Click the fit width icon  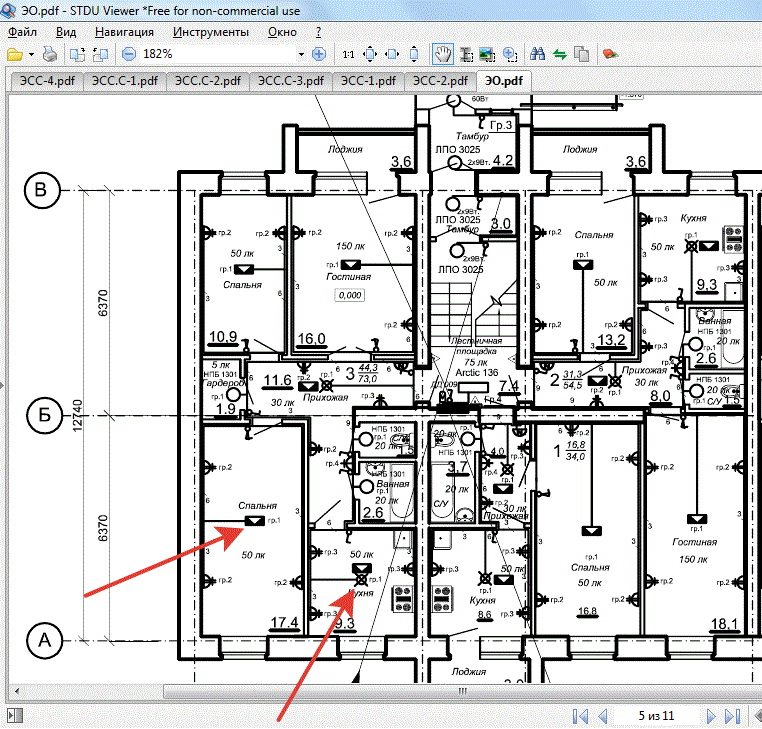click(393, 53)
